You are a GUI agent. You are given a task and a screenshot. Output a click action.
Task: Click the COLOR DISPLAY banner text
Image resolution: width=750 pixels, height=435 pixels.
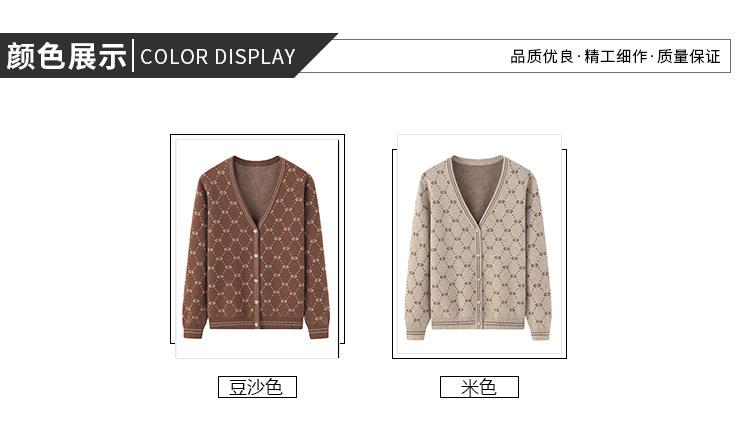218,57
